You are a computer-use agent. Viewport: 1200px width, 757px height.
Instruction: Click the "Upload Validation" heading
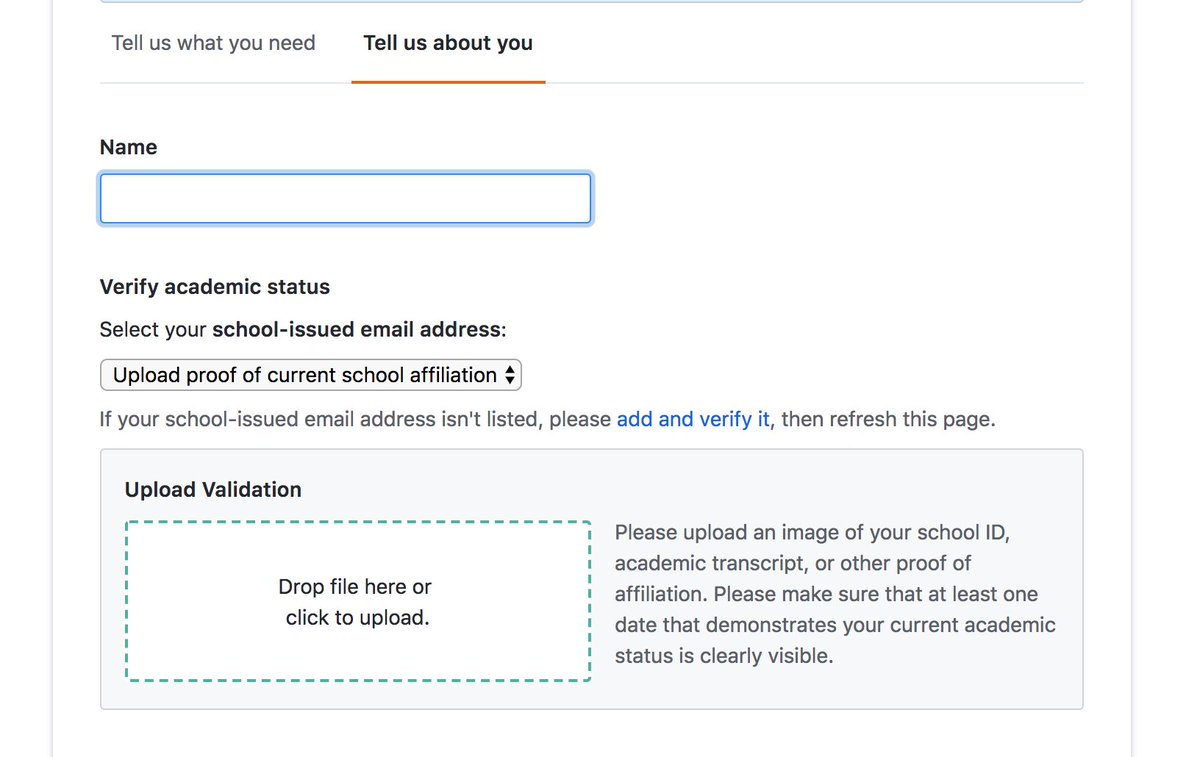point(213,490)
